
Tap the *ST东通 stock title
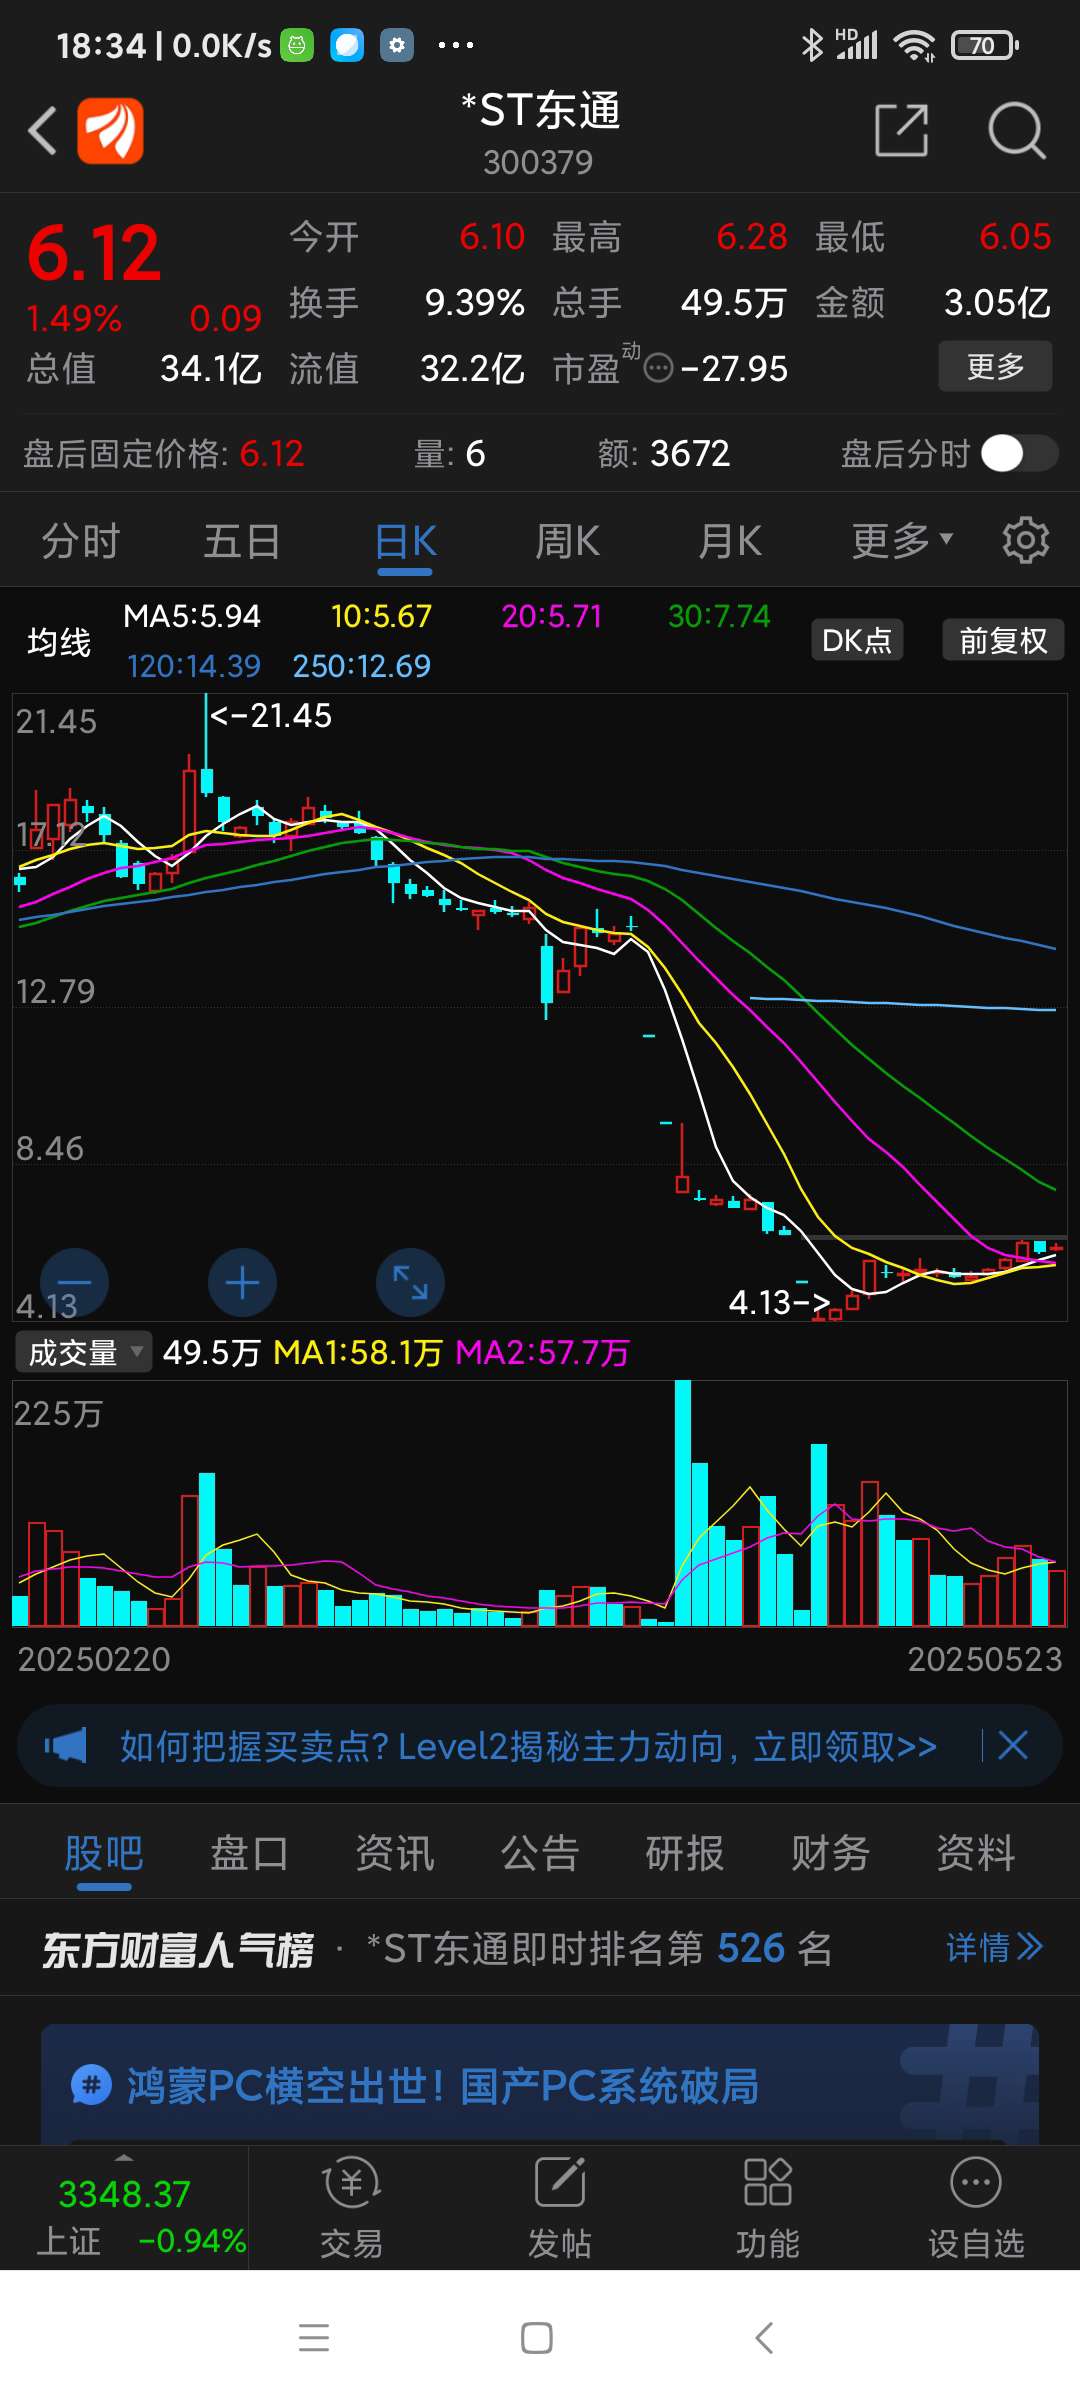tap(540, 110)
